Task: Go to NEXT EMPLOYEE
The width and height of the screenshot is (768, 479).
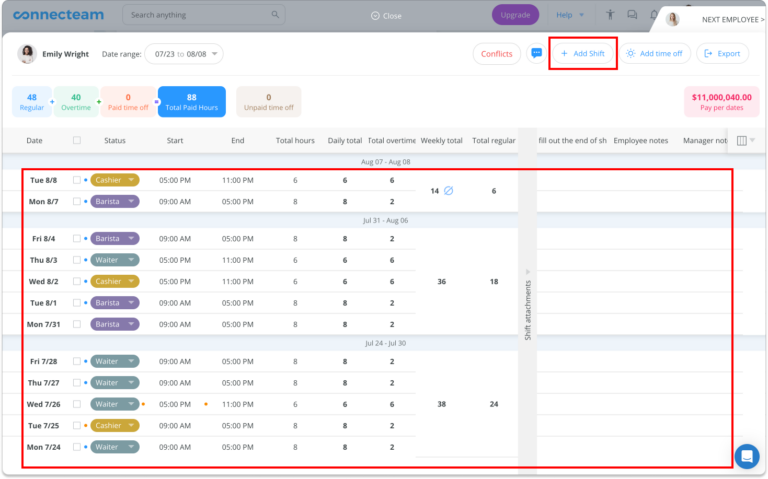Action: coord(733,20)
